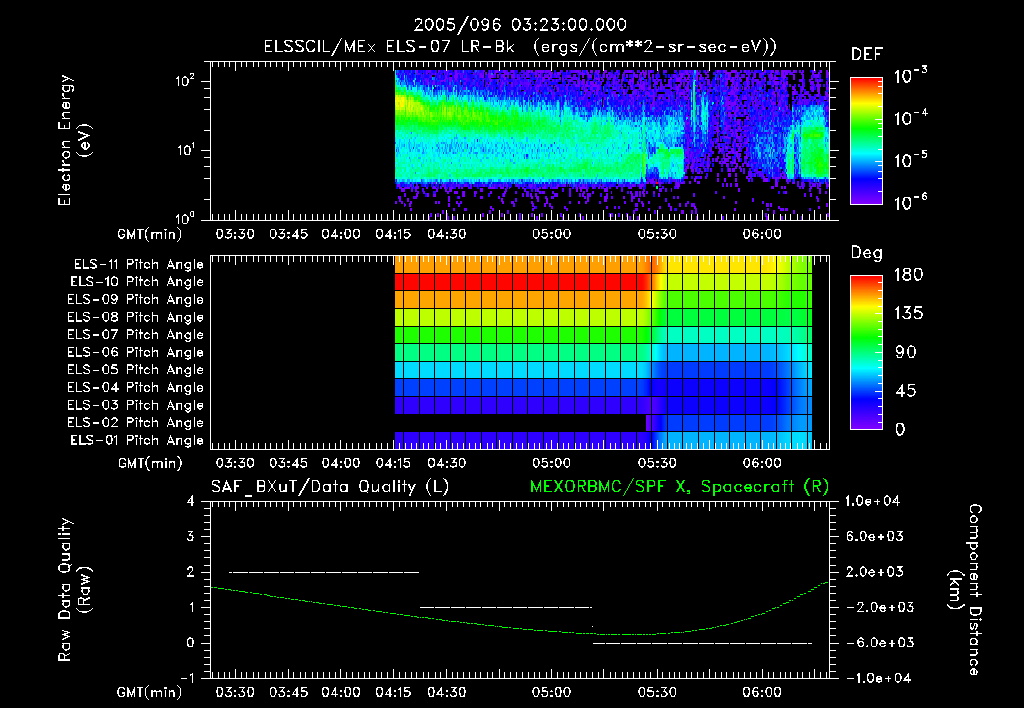Select the ELS-01 Pitch Angle row label
This screenshot has width=1024, height=708.
coord(137,440)
